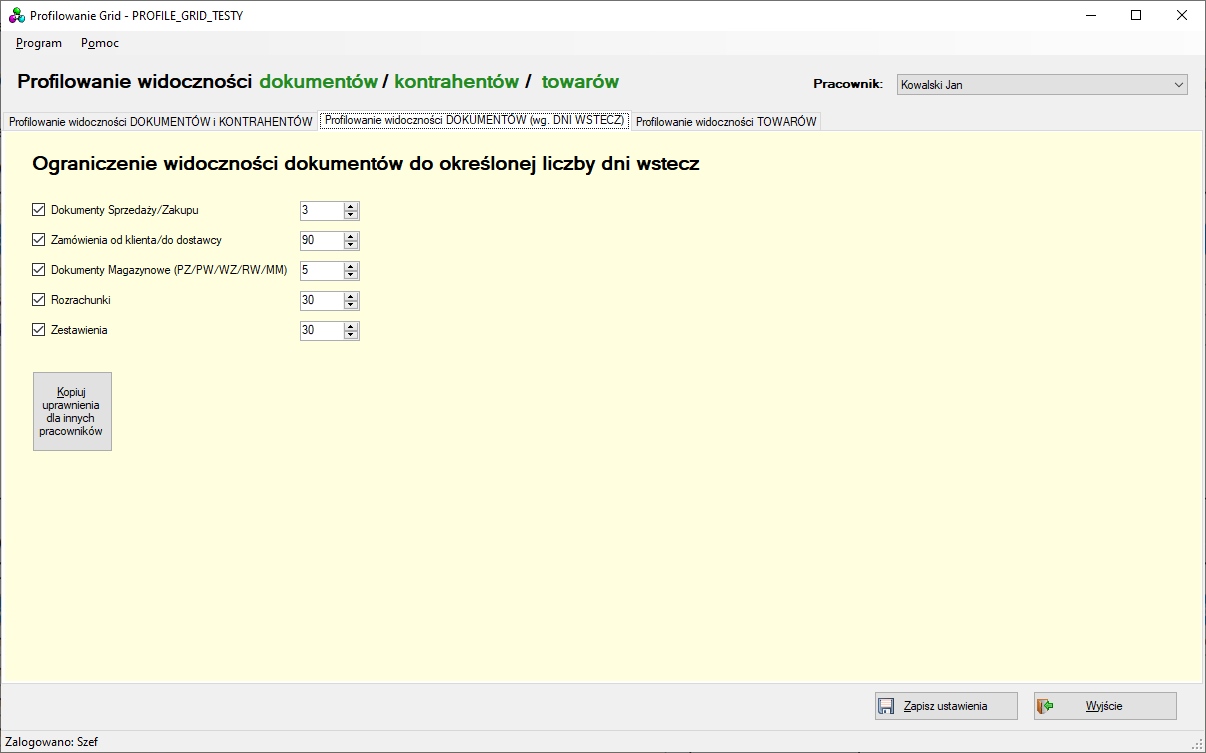
Task: Click the Zapisz ustawienia button
Action: (x=946, y=706)
